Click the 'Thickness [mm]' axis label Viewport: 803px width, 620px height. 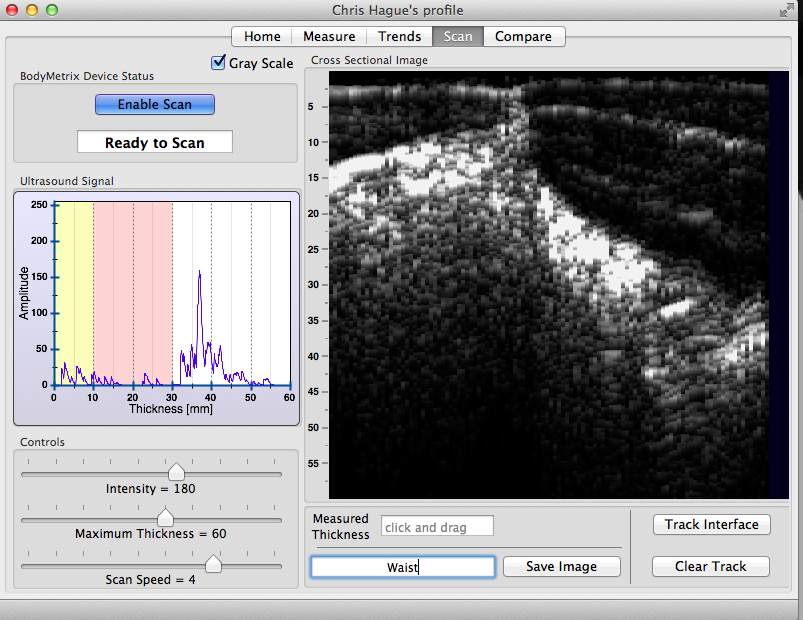click(171, 409)
